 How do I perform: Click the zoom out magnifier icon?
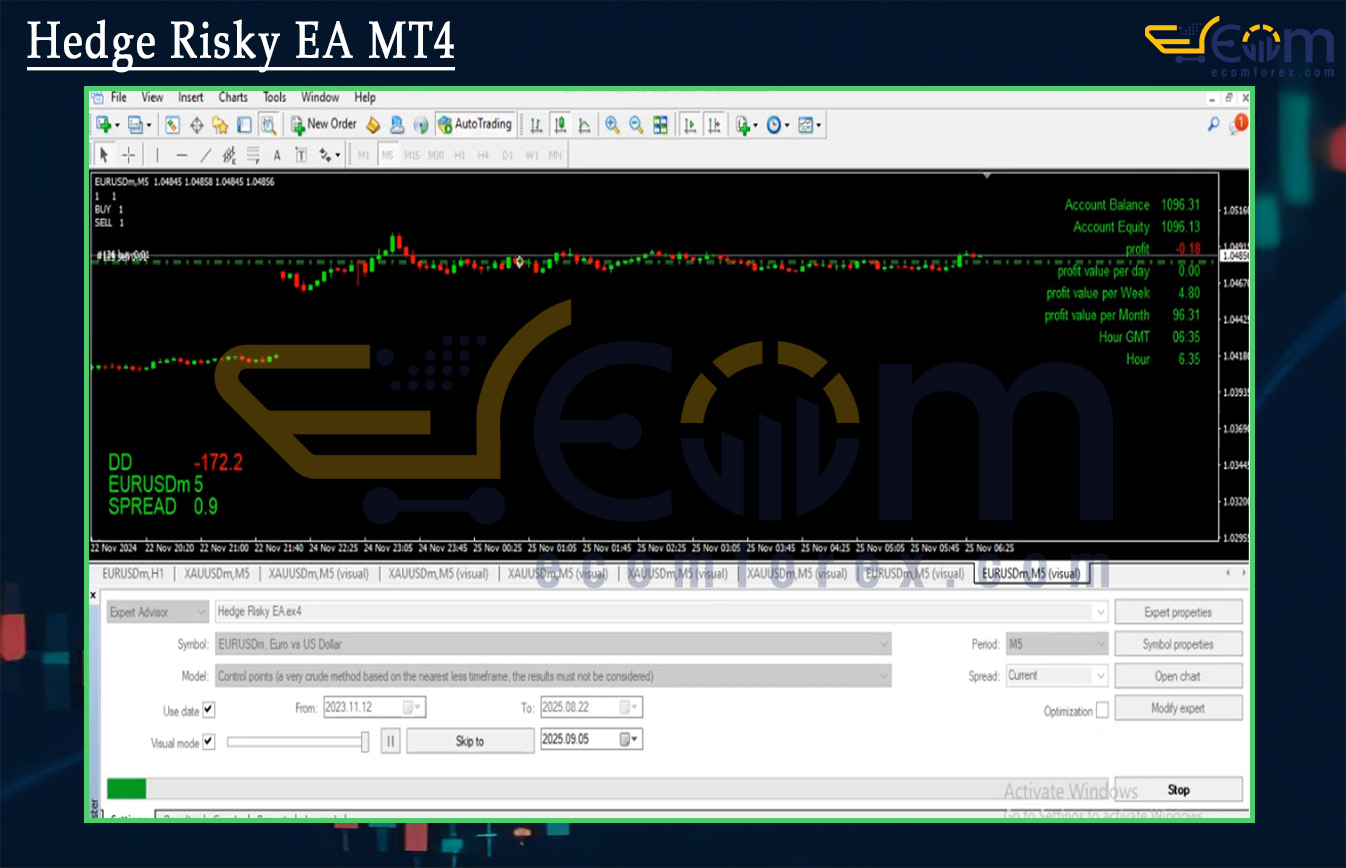click(635, 125)
